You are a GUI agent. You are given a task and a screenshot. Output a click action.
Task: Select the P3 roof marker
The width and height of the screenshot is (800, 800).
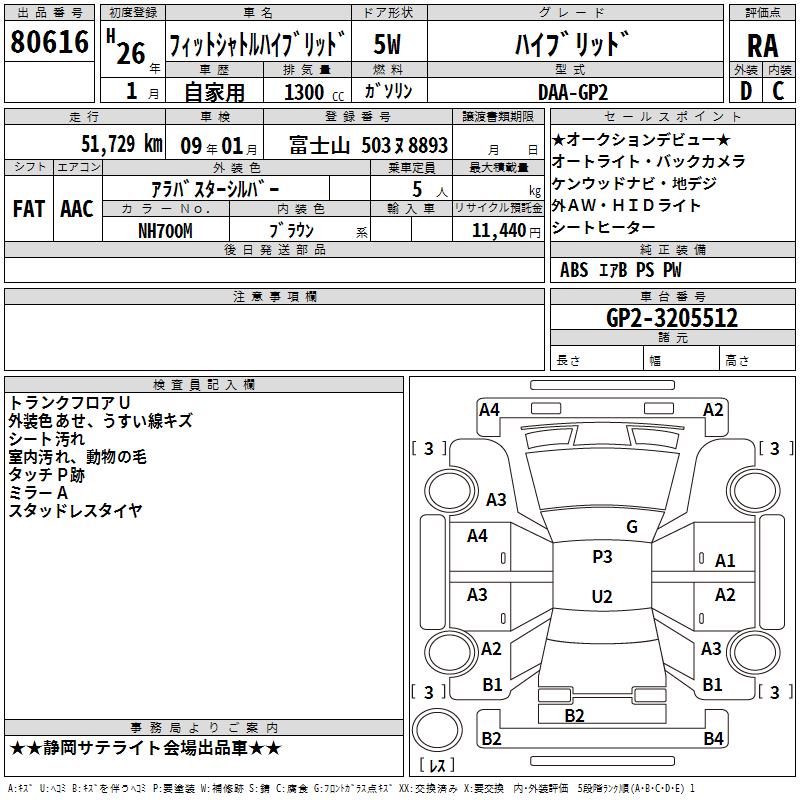pyautogui.click(x=602, y=557)
